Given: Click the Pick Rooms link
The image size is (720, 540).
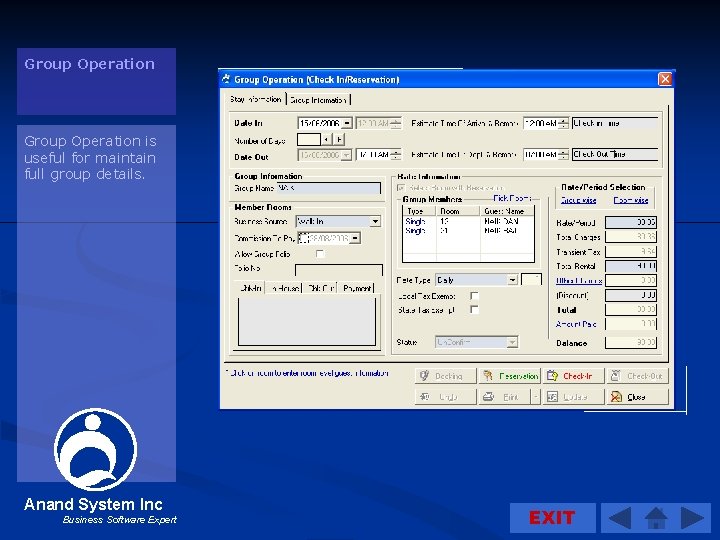Looking at the screenshot, I should 512,198.
